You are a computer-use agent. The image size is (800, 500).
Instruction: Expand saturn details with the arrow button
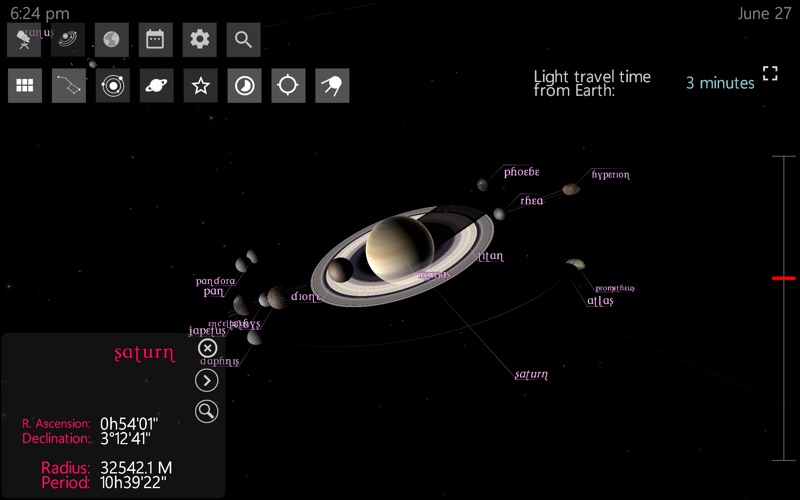pyautogui.click(x=207, y=381)
